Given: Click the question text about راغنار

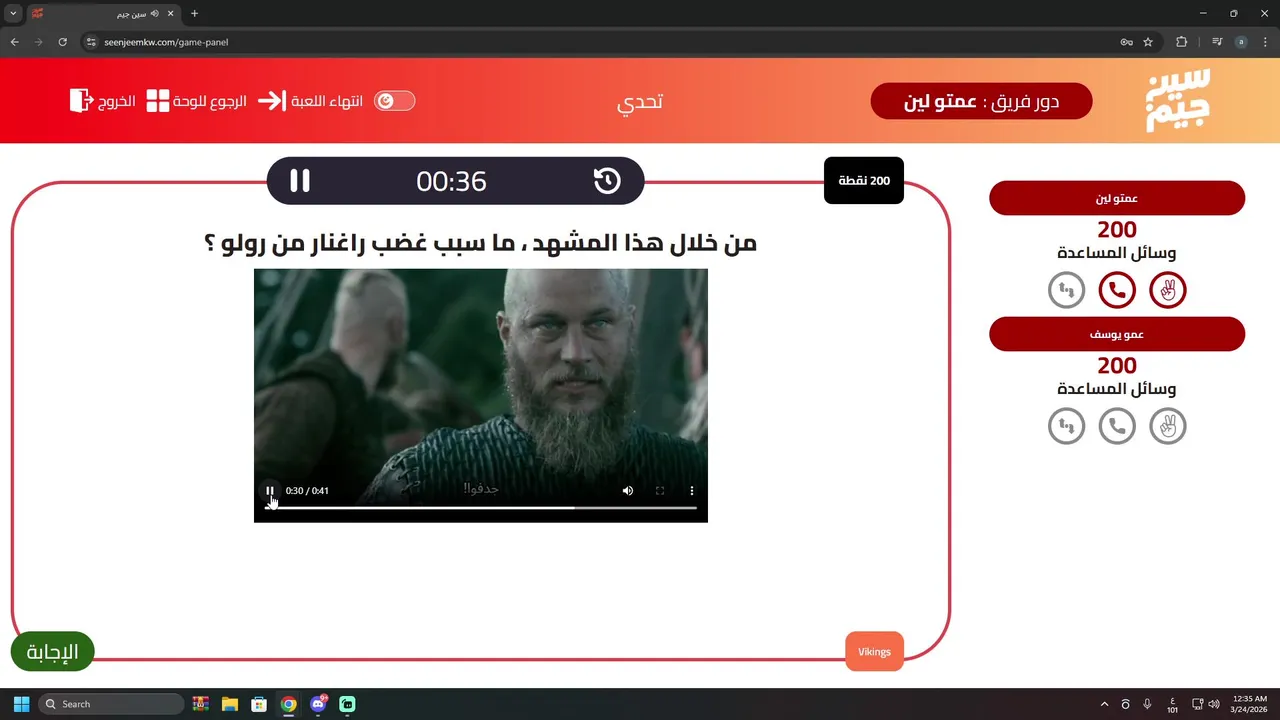Looking at the screenshot, I should pos(480,243).
